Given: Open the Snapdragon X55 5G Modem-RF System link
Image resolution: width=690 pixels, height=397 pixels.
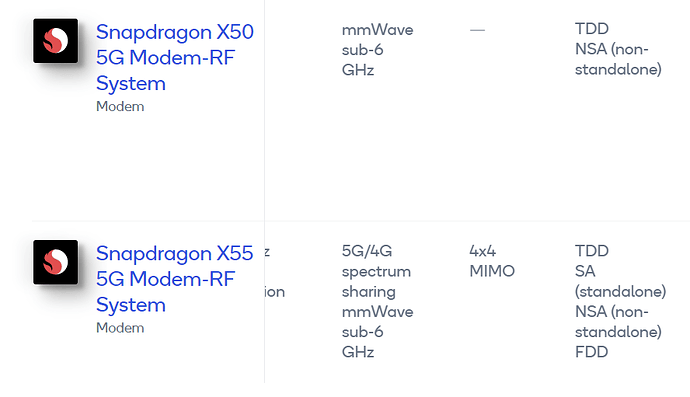Looking at the screenshot, I should [x=175, y=279].
